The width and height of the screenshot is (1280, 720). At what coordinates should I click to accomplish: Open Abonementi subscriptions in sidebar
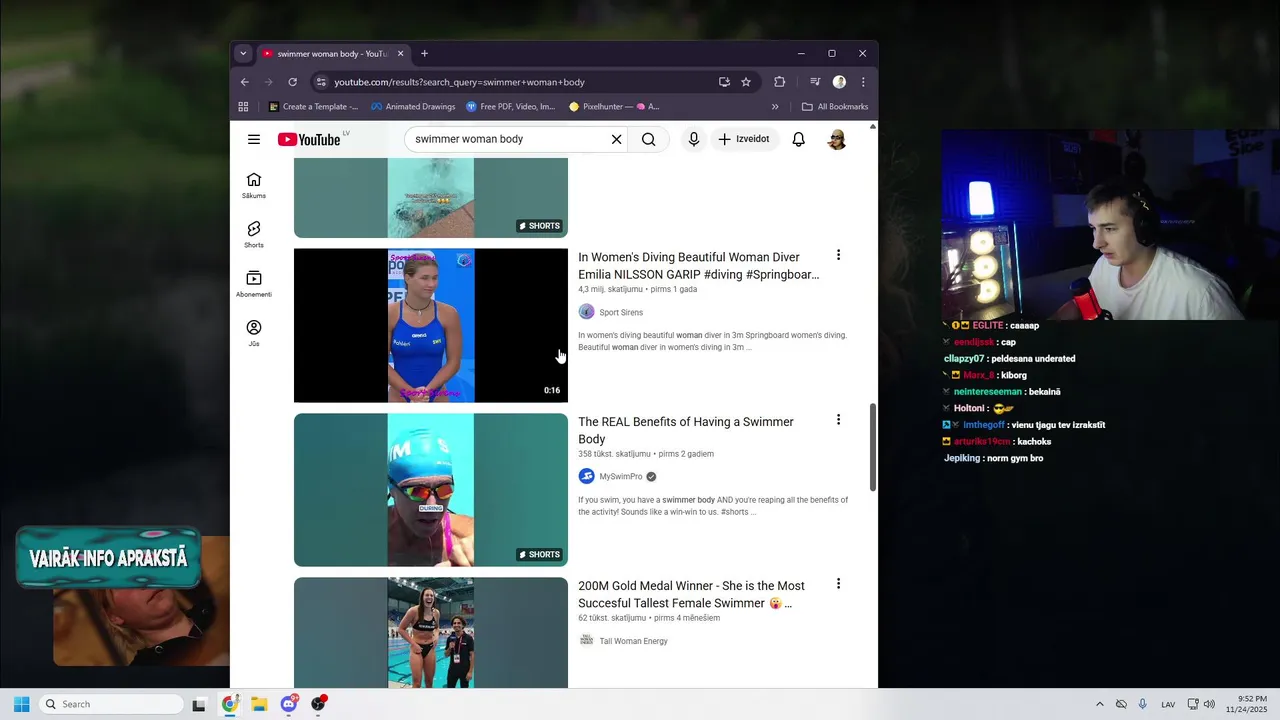(254, 283)
